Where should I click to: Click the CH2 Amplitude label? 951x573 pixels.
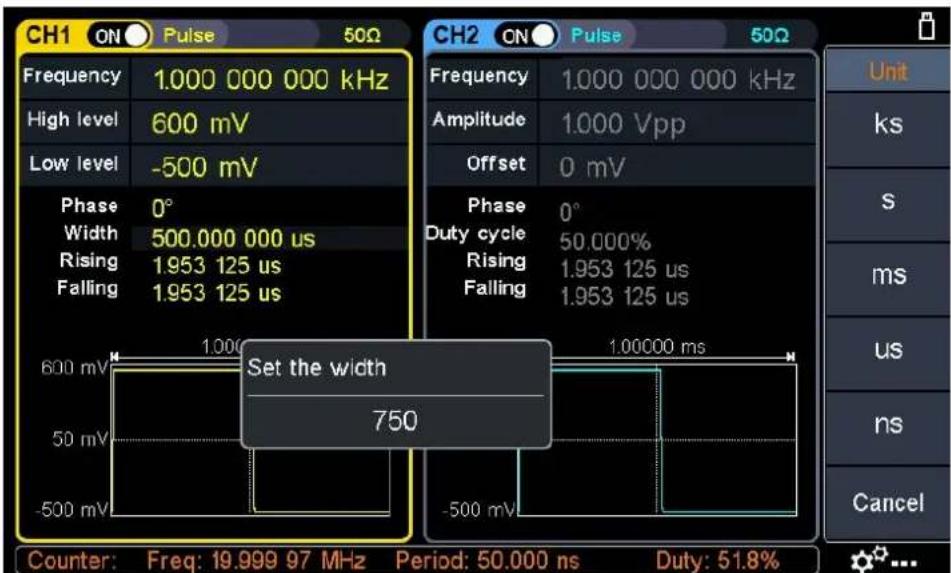[479, 119]
